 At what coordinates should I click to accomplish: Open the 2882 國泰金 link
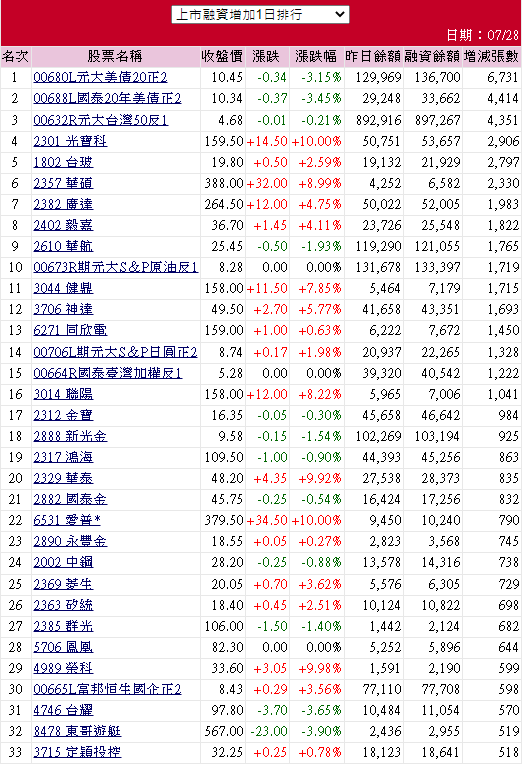pyautogui.click(x=70, y=499)
